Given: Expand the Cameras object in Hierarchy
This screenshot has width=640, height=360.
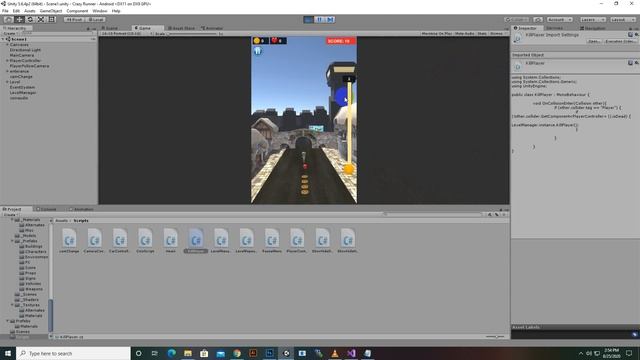Looking at the screenshot, I should (7, 44).
